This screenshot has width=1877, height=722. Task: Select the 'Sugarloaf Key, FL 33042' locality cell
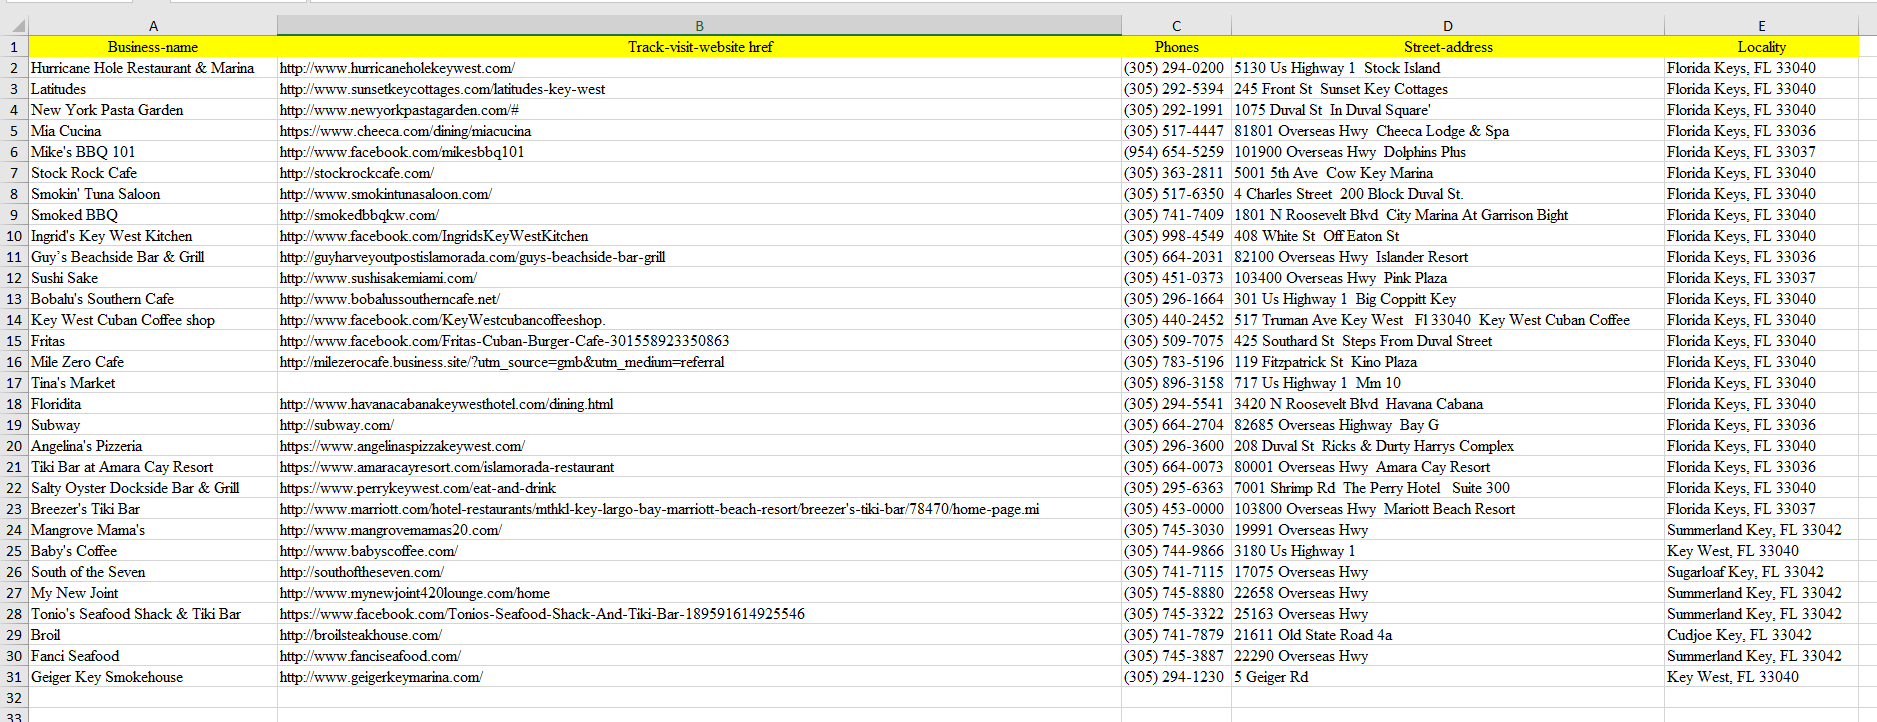[x=1761, y=572]
